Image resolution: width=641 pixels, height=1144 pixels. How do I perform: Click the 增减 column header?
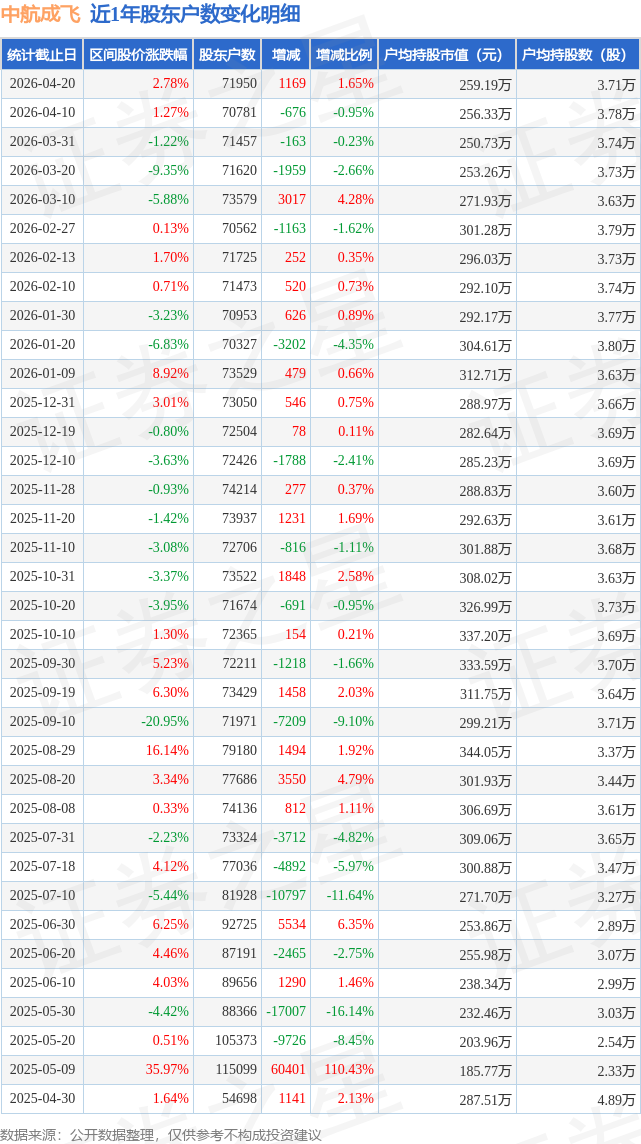(x=285, y=55)
